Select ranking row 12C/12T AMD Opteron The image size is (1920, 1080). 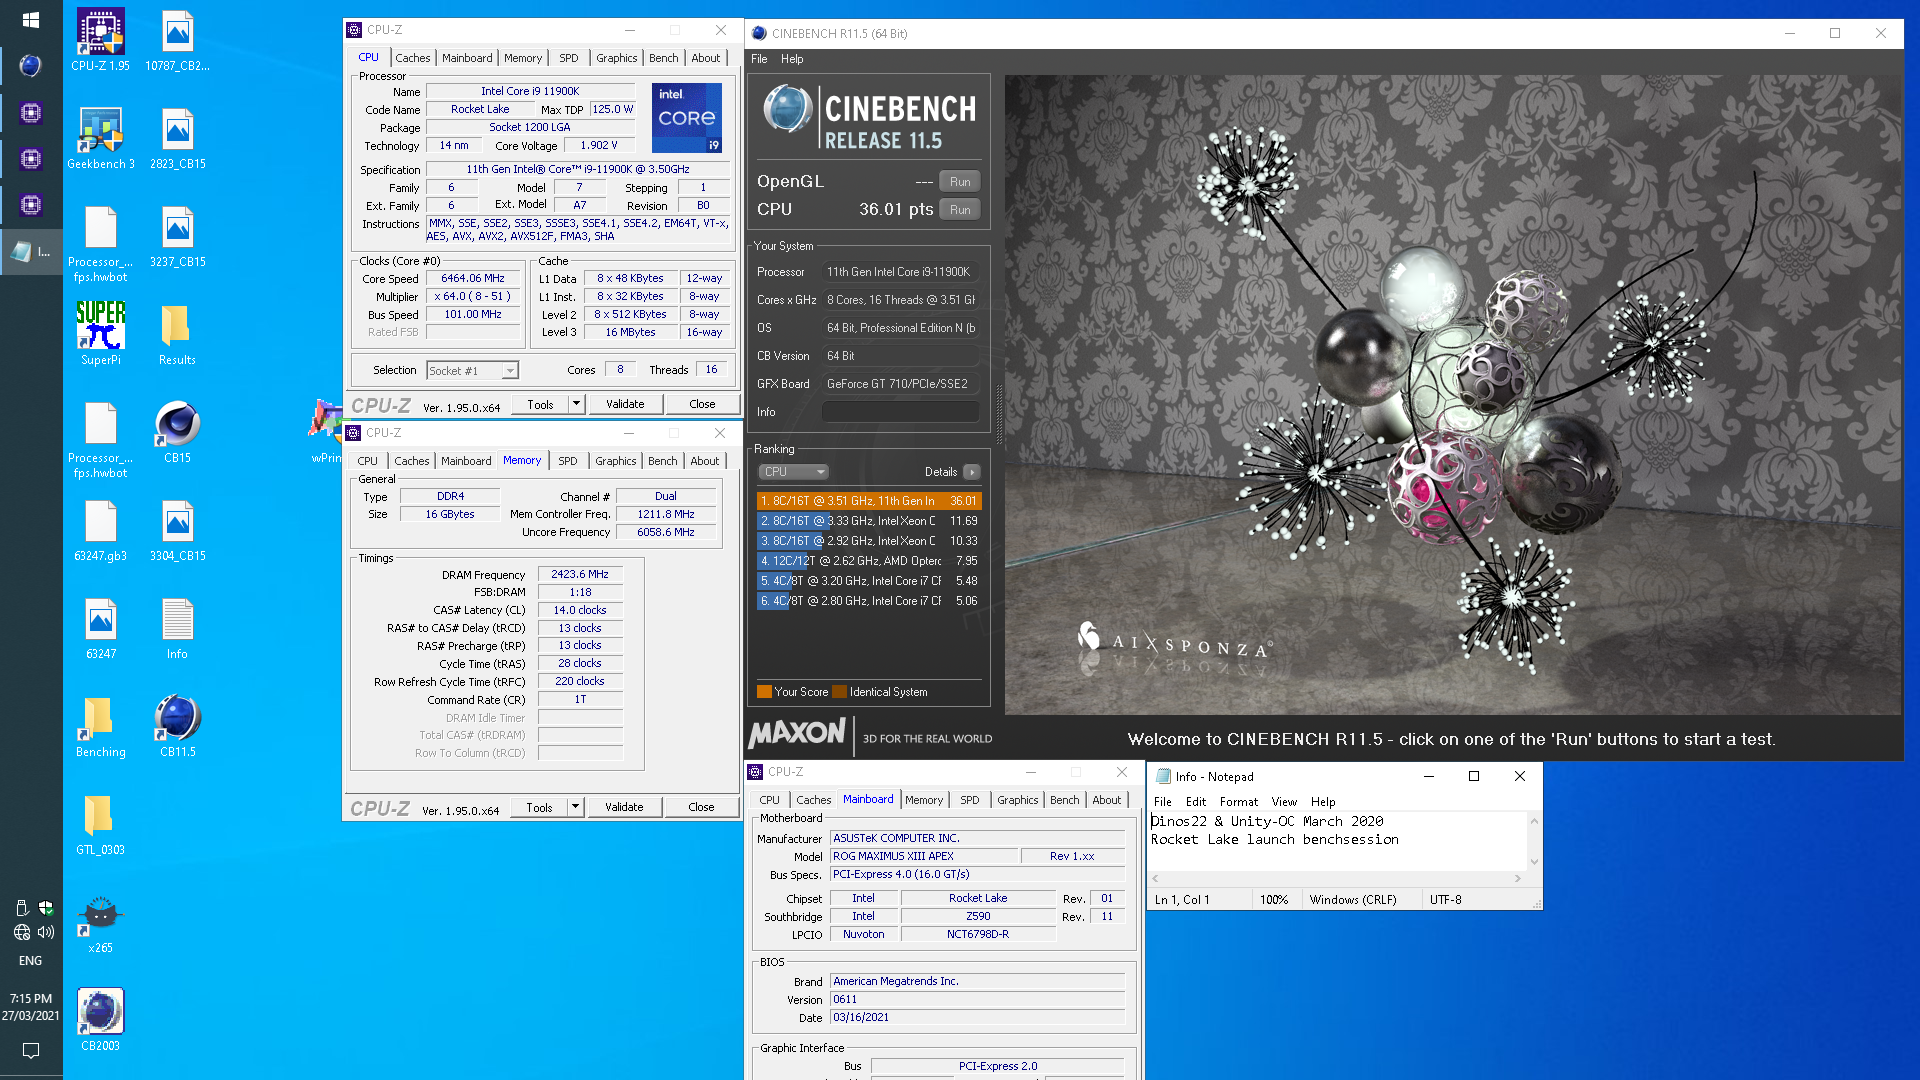(869, 561)
